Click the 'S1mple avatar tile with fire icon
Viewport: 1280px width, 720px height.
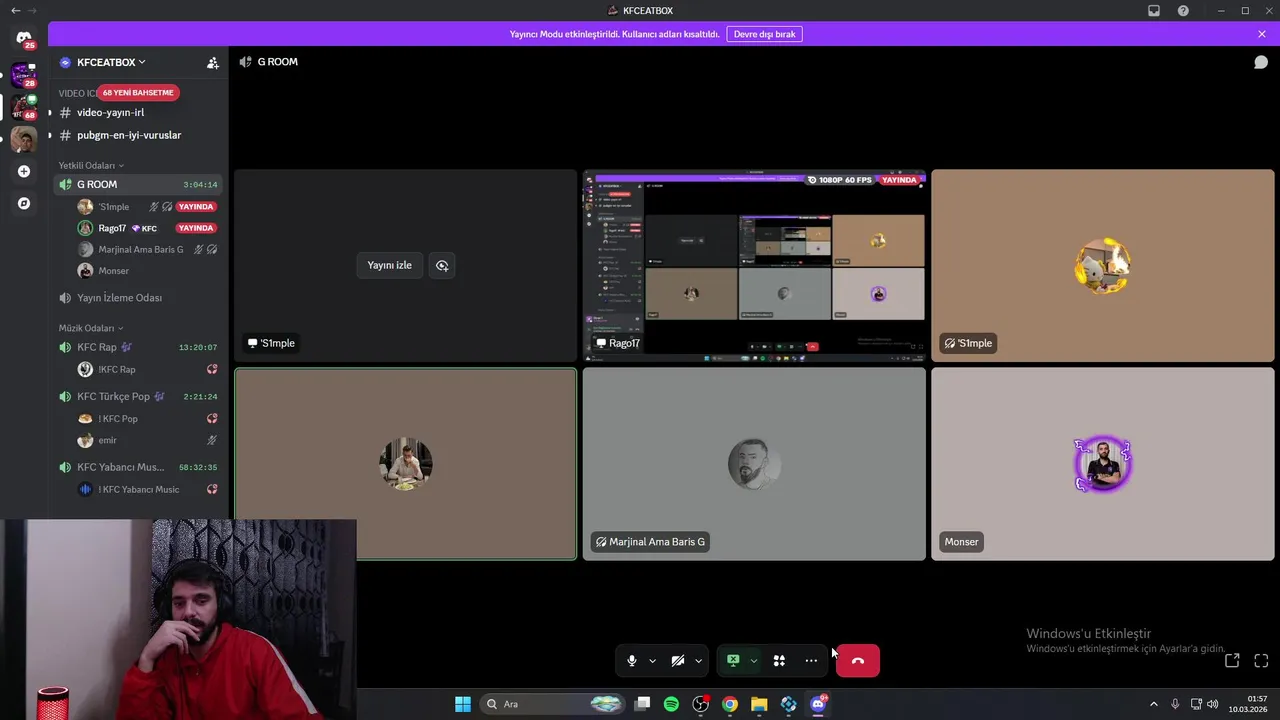[1103, 265]
